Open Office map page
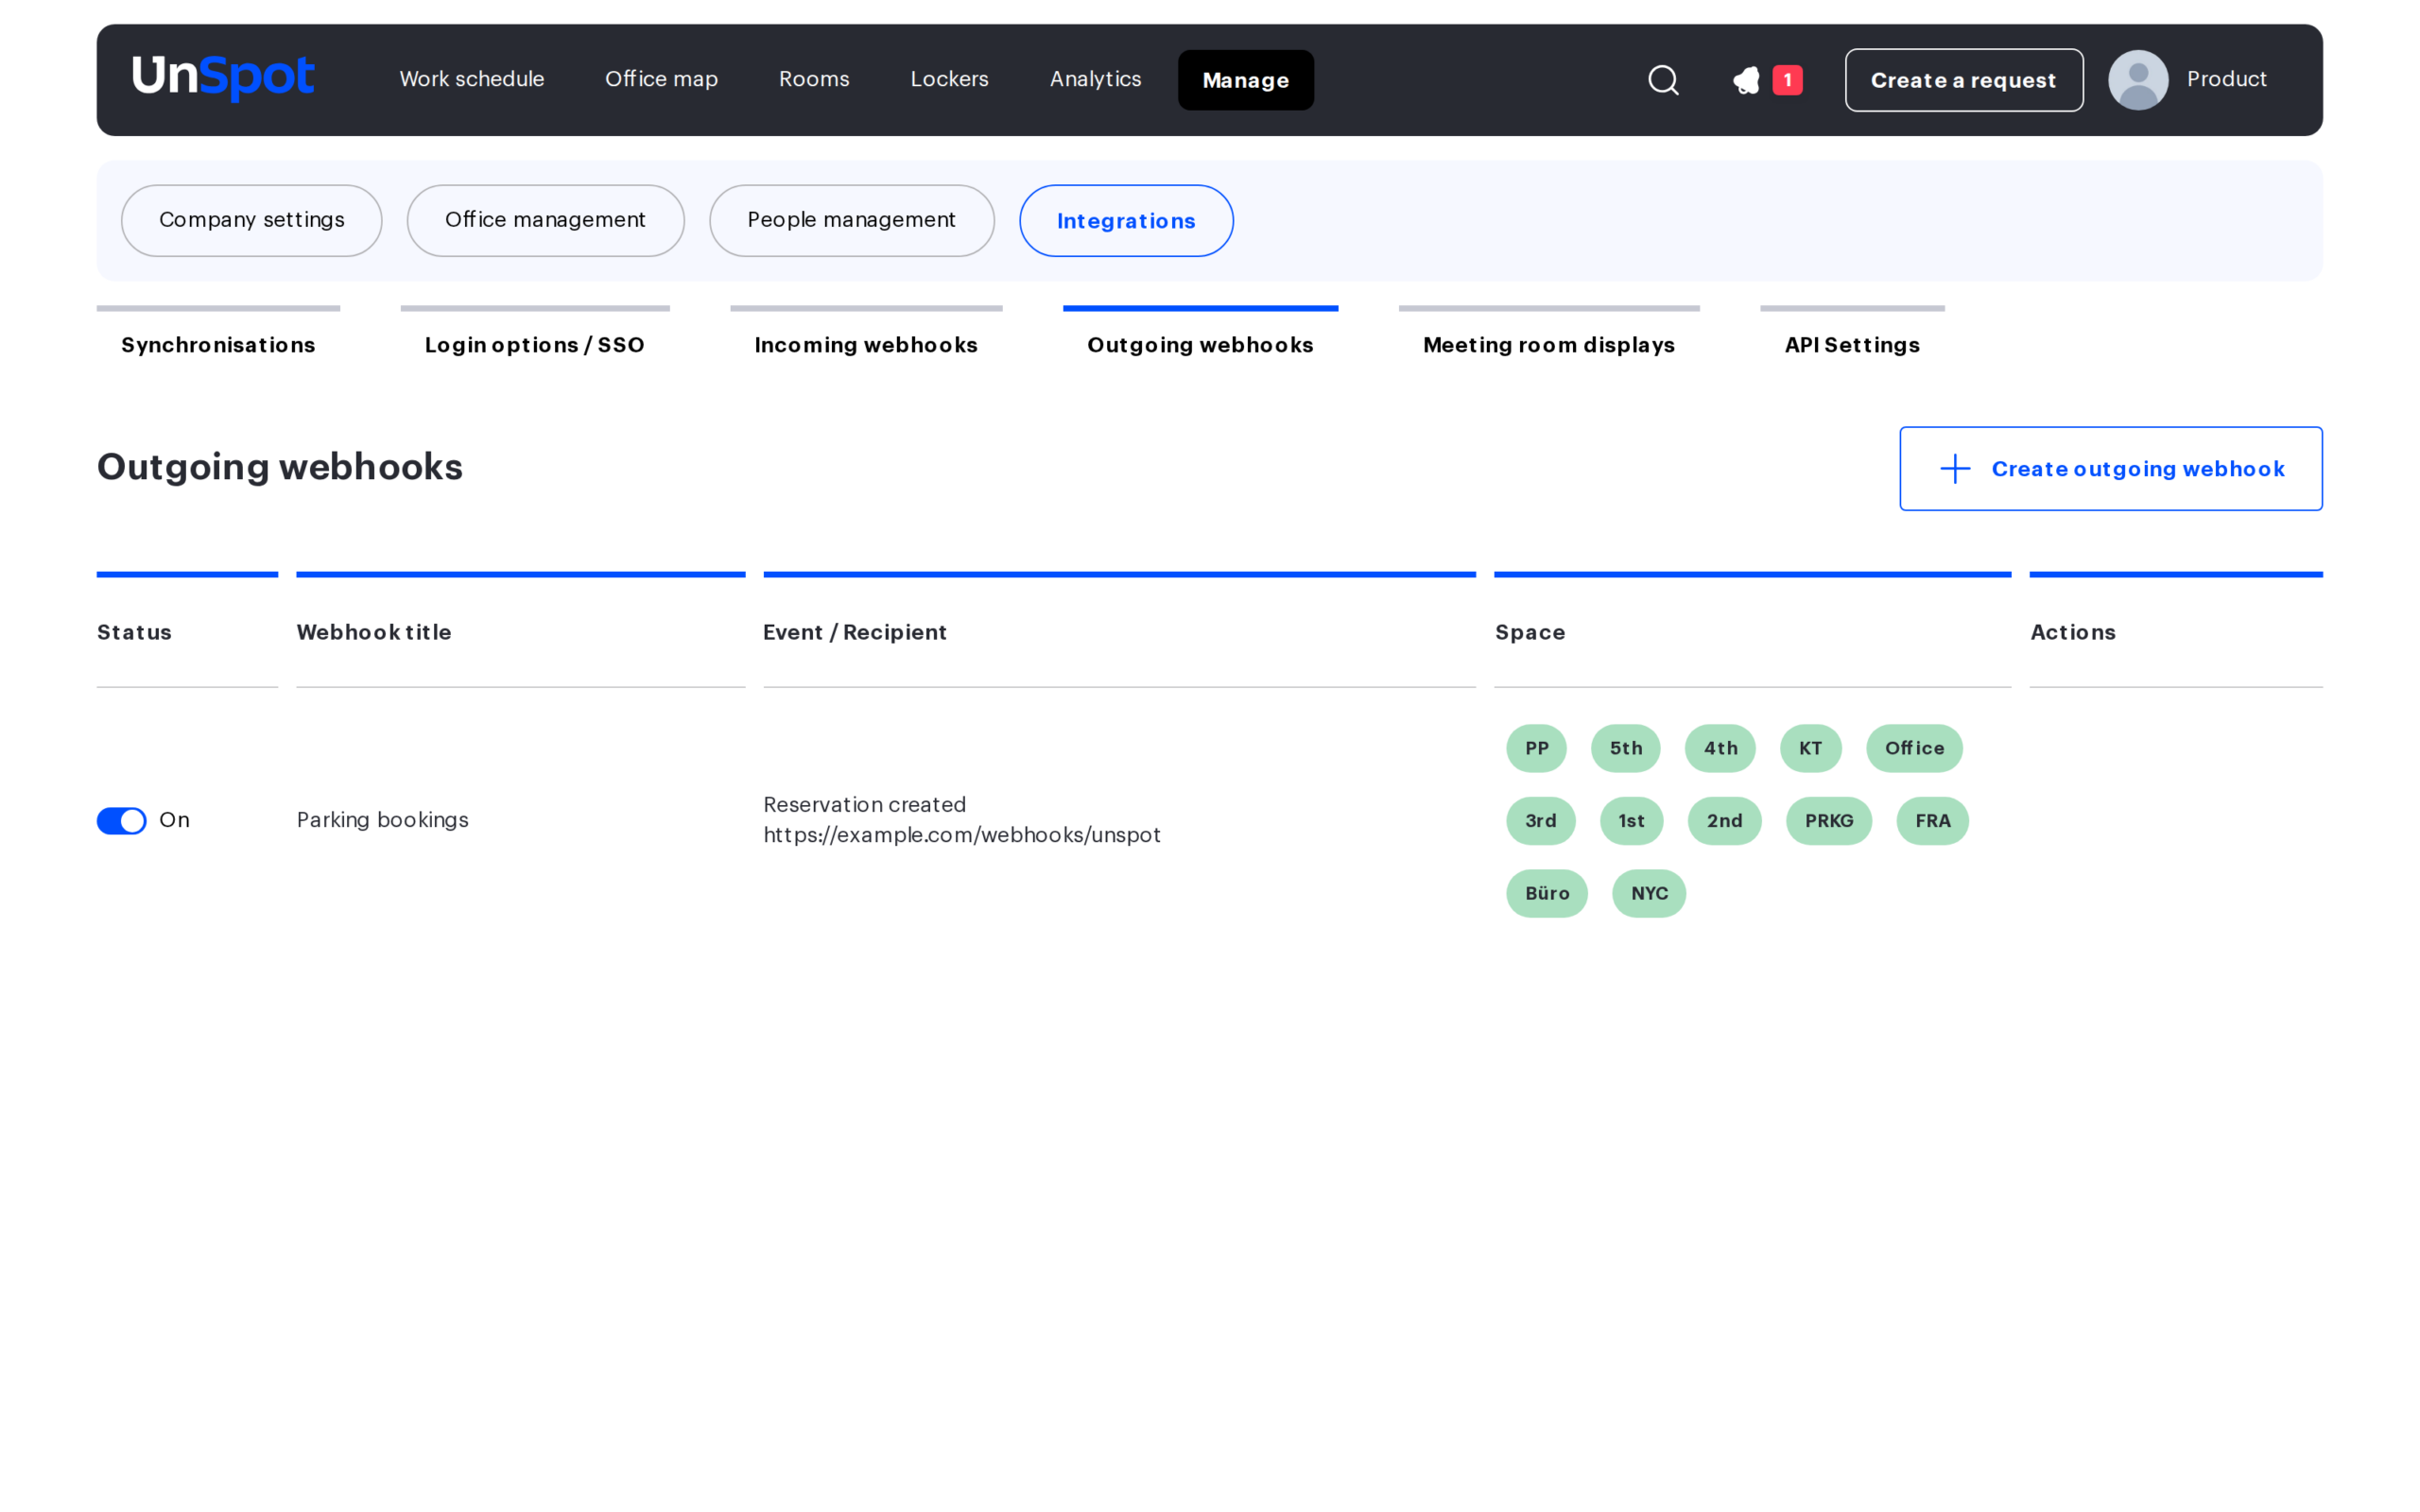This screenshot has width=2420, height=1512. click(x=661, y=79)
